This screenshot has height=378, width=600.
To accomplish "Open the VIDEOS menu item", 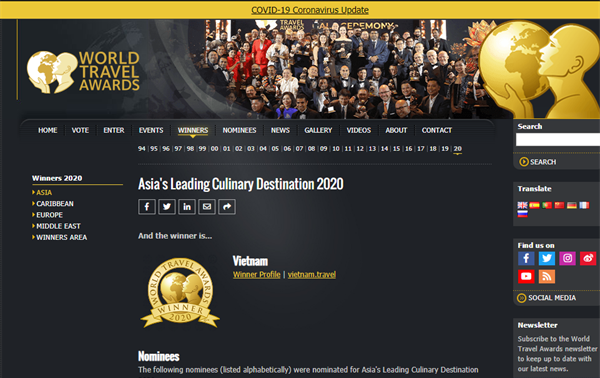I will click(359, 130).
